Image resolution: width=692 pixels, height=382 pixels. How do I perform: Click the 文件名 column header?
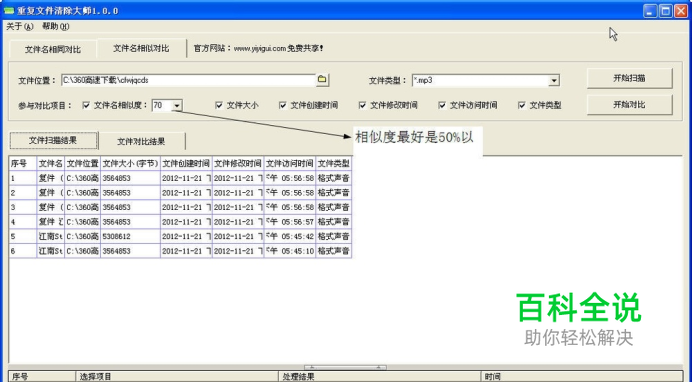(x=50, y=163)
